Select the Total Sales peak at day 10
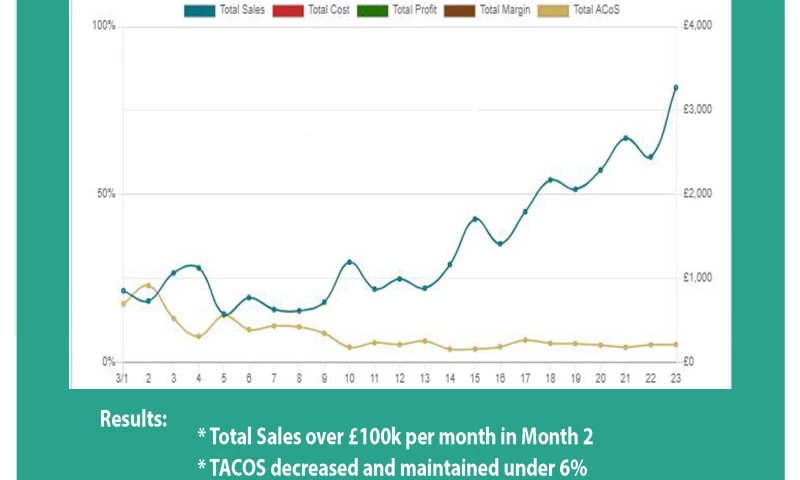The height and width of the screenshot is (480, 800). pos(350,262)
